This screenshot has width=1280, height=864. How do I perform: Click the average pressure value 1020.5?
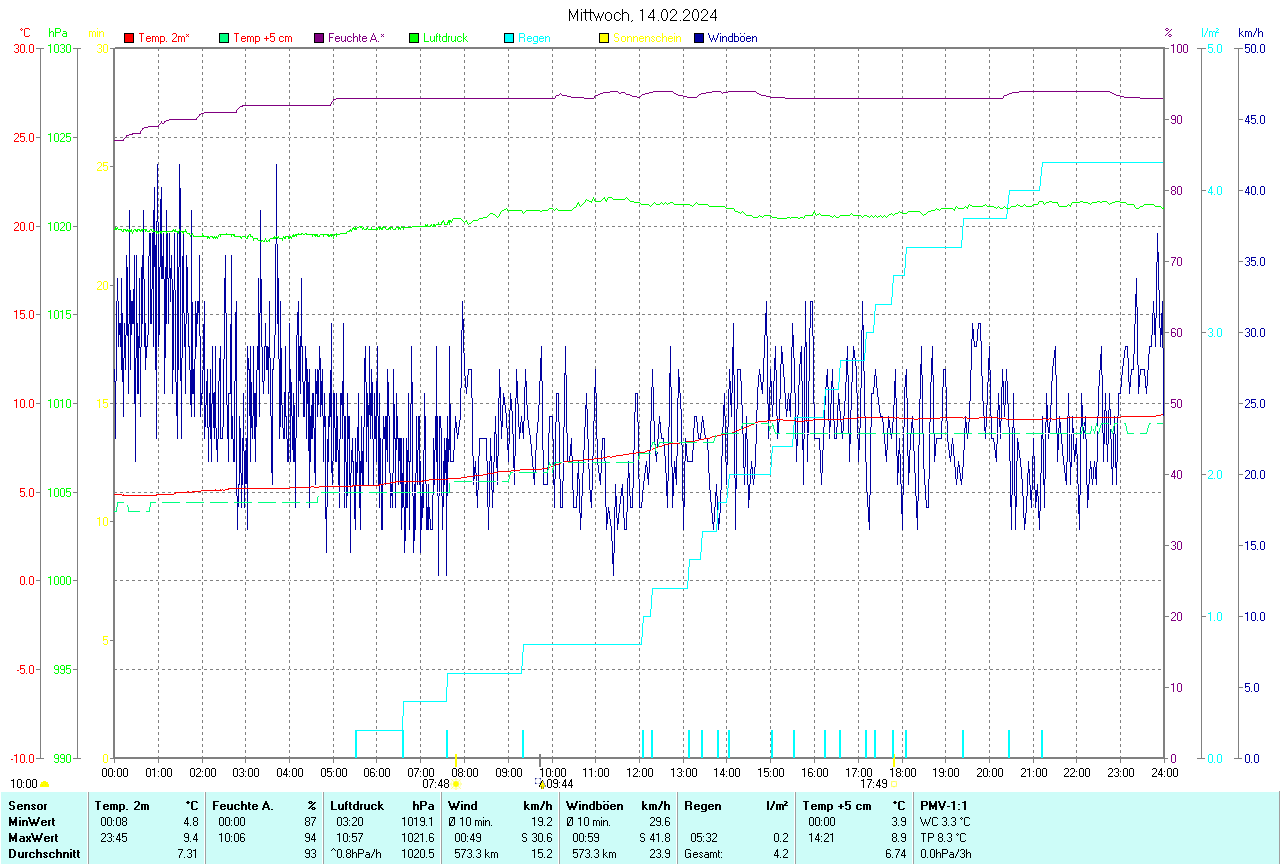tap(418, 854)
